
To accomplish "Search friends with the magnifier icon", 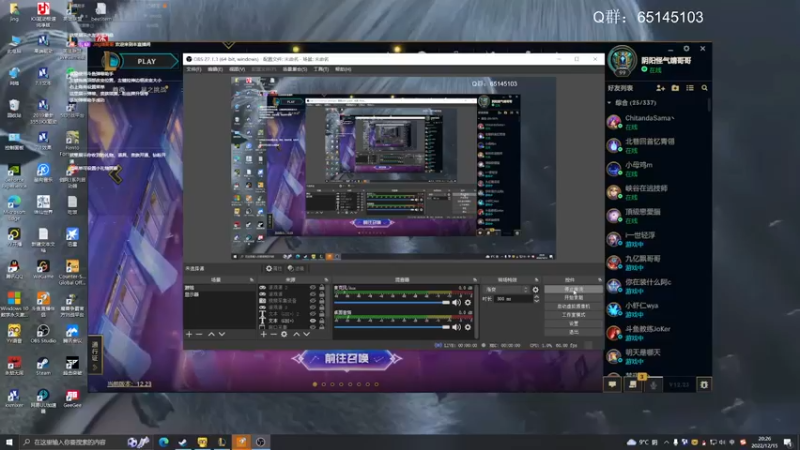I will pyautogui.click(x=705, y=88).
